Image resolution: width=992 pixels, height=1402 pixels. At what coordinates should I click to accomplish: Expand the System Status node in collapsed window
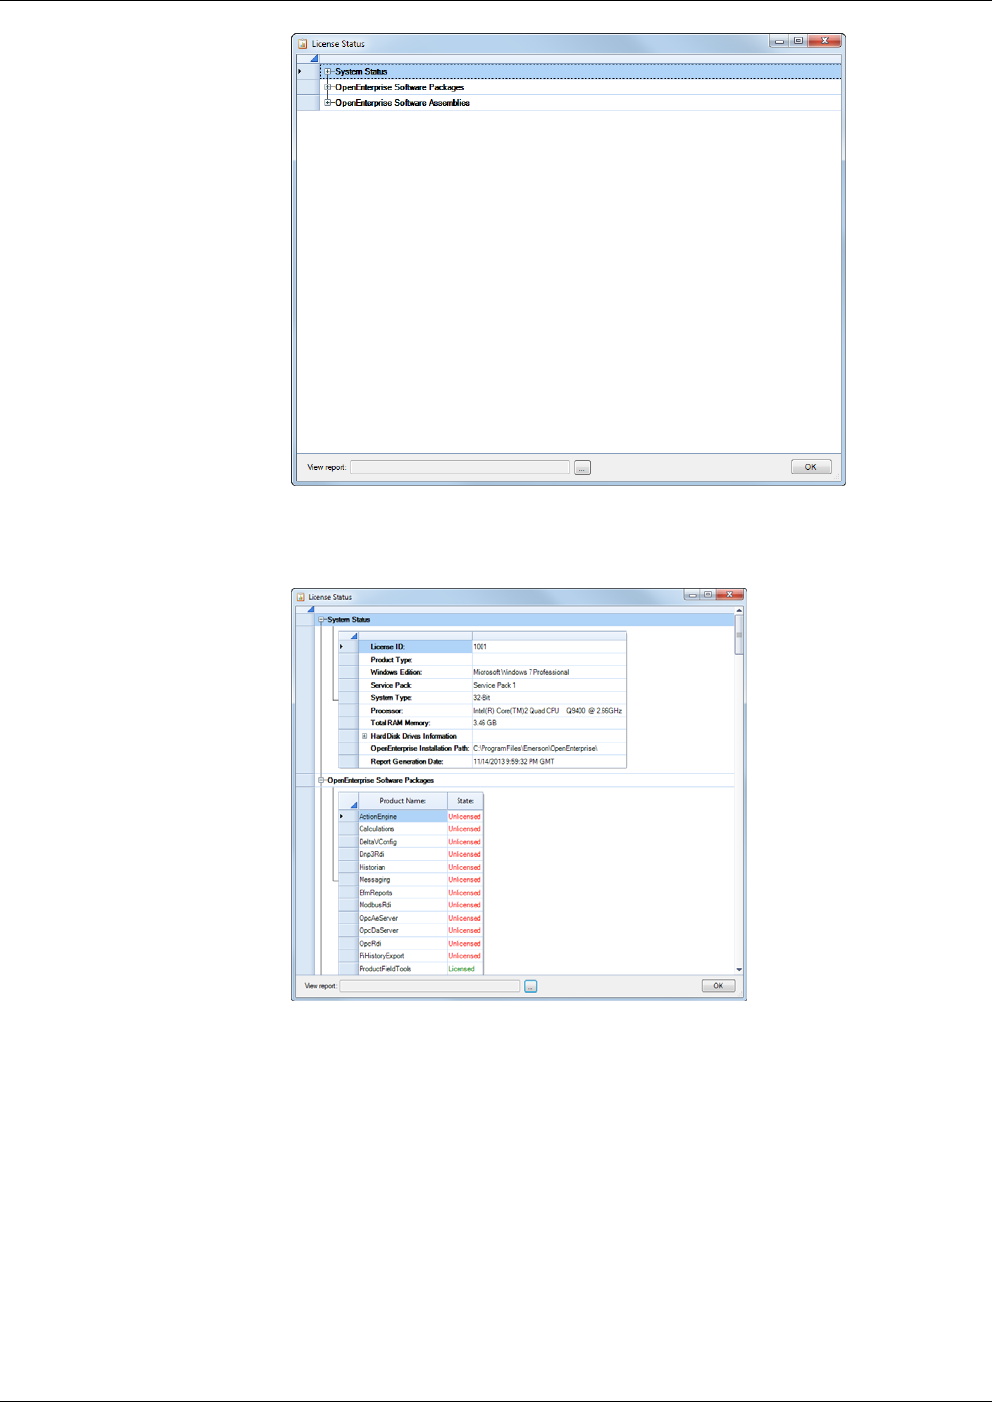327,72
